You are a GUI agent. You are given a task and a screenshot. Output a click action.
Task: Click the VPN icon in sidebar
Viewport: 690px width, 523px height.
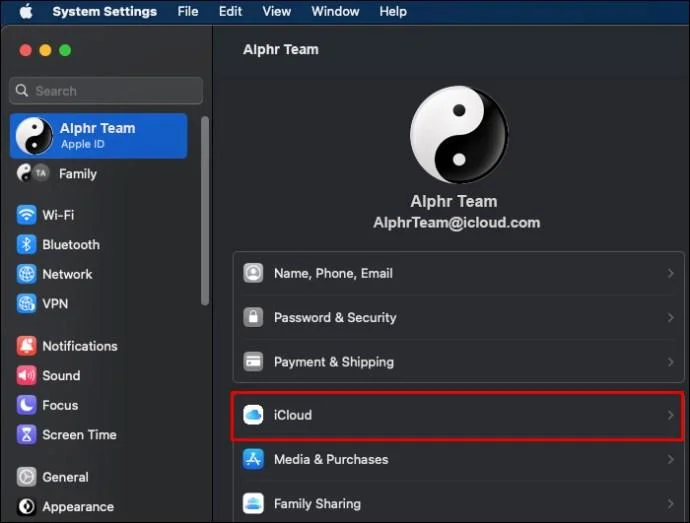[x=26, y=303]
